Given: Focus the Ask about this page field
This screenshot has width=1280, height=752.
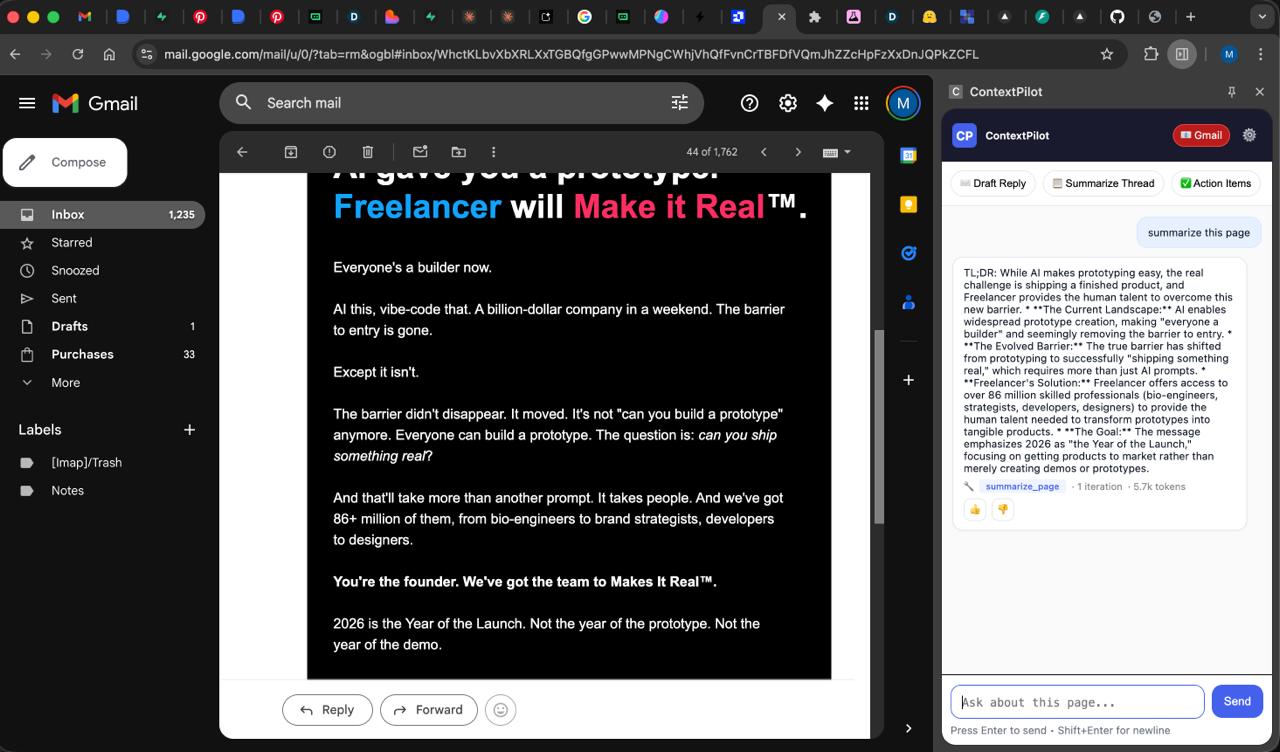Looking at the screenshot, I should coord(1077,702).
